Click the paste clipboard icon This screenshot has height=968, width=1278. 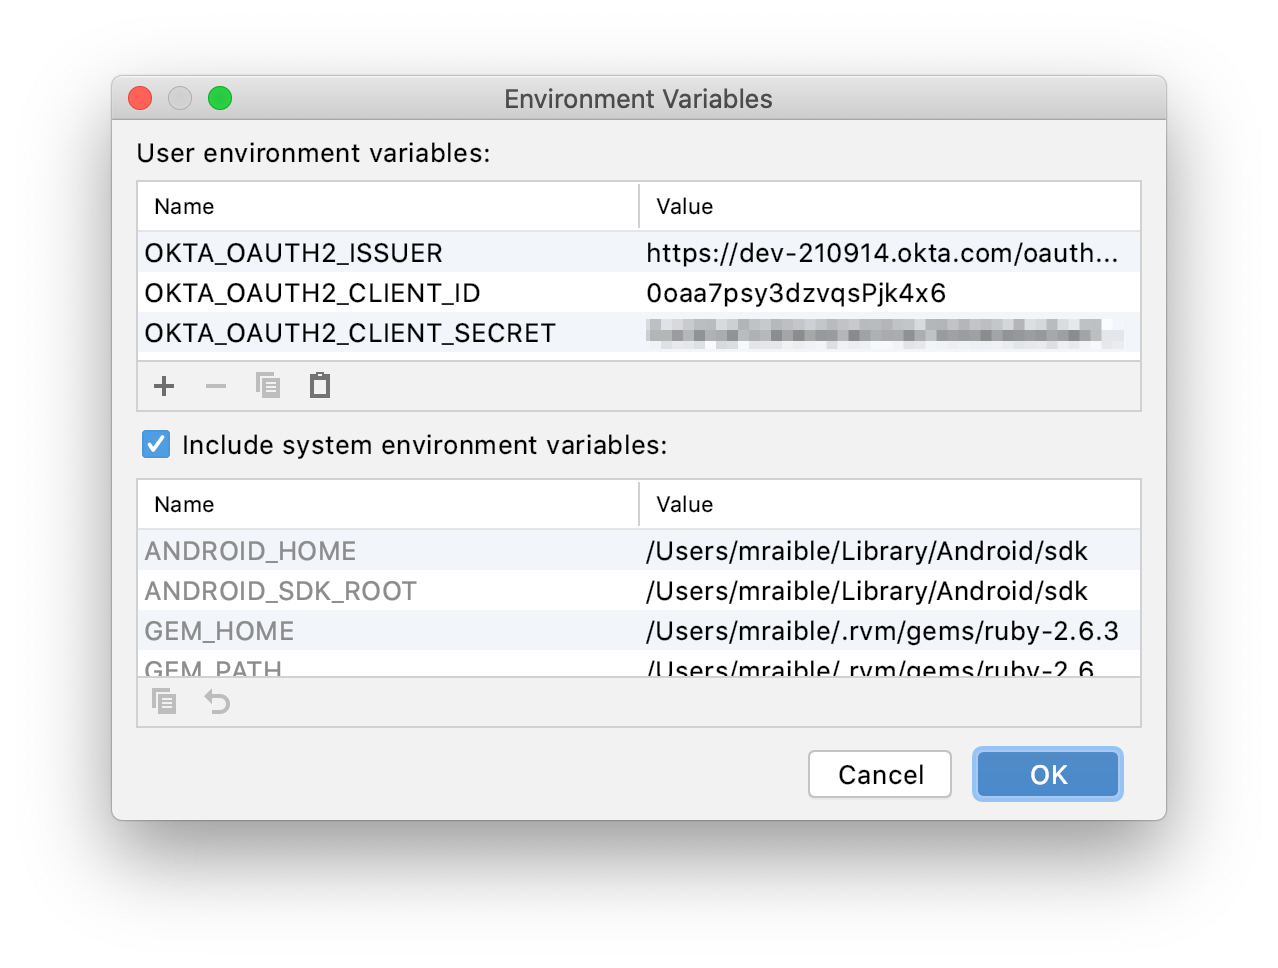(x=320, y=386)
